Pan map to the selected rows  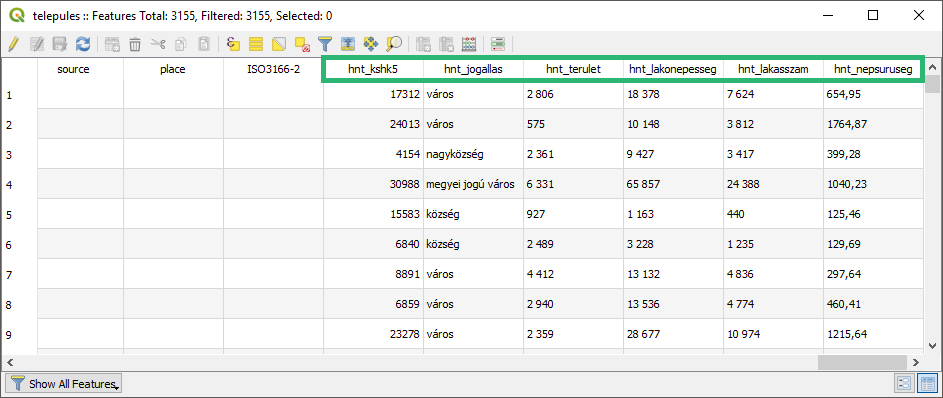click(371, 43)
